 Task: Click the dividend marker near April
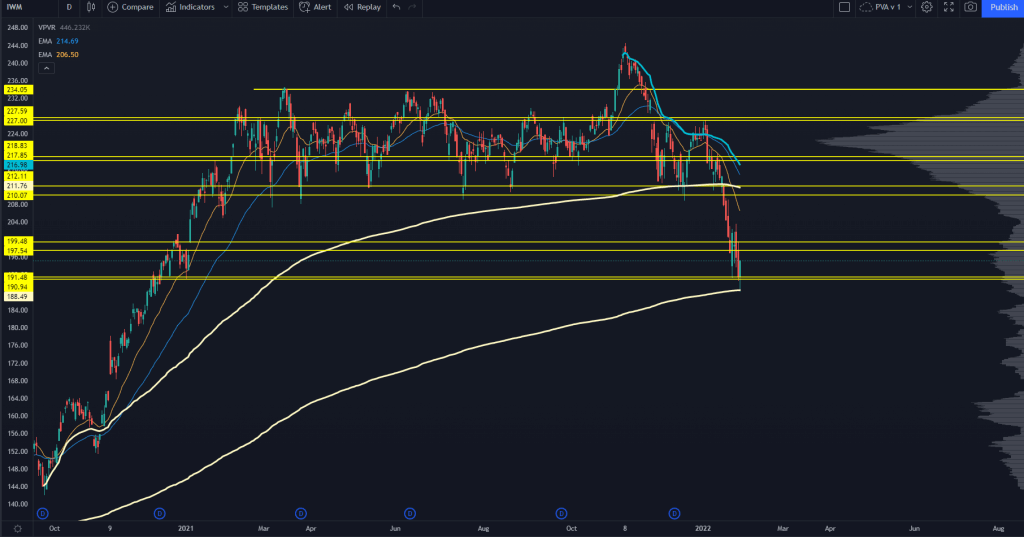(x=301, y=513)
